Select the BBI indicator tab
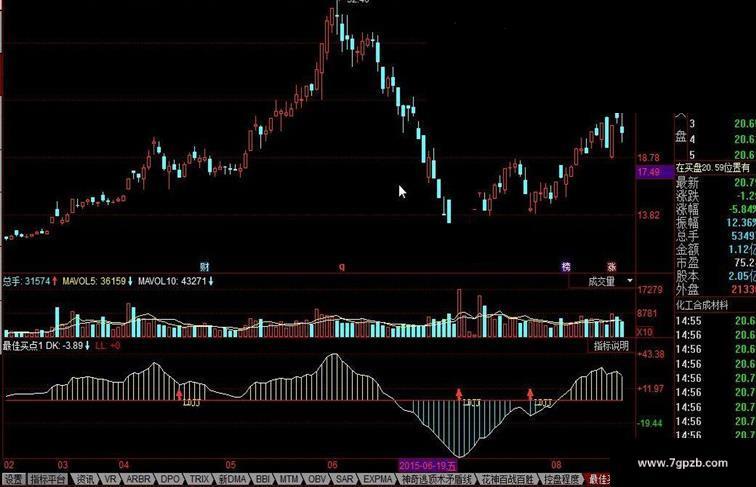 pos(263,479)
